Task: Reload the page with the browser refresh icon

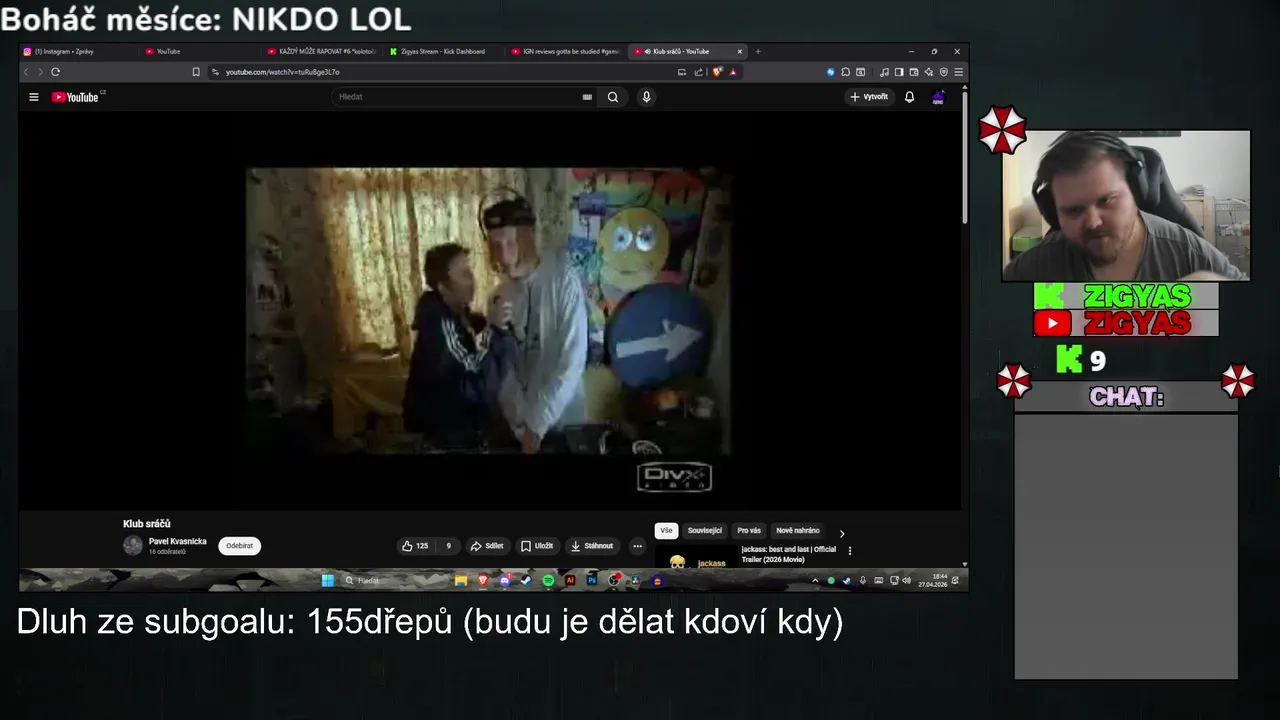Action: [x=55, y=72]
